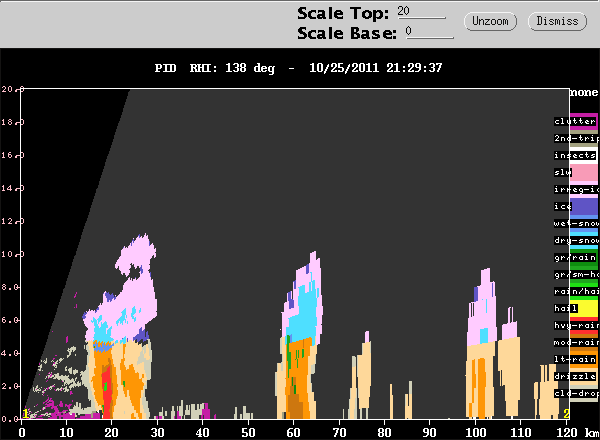The image size is (600, 440).
Task: Click the yellow endpoint marker 1
Action: 25,414
